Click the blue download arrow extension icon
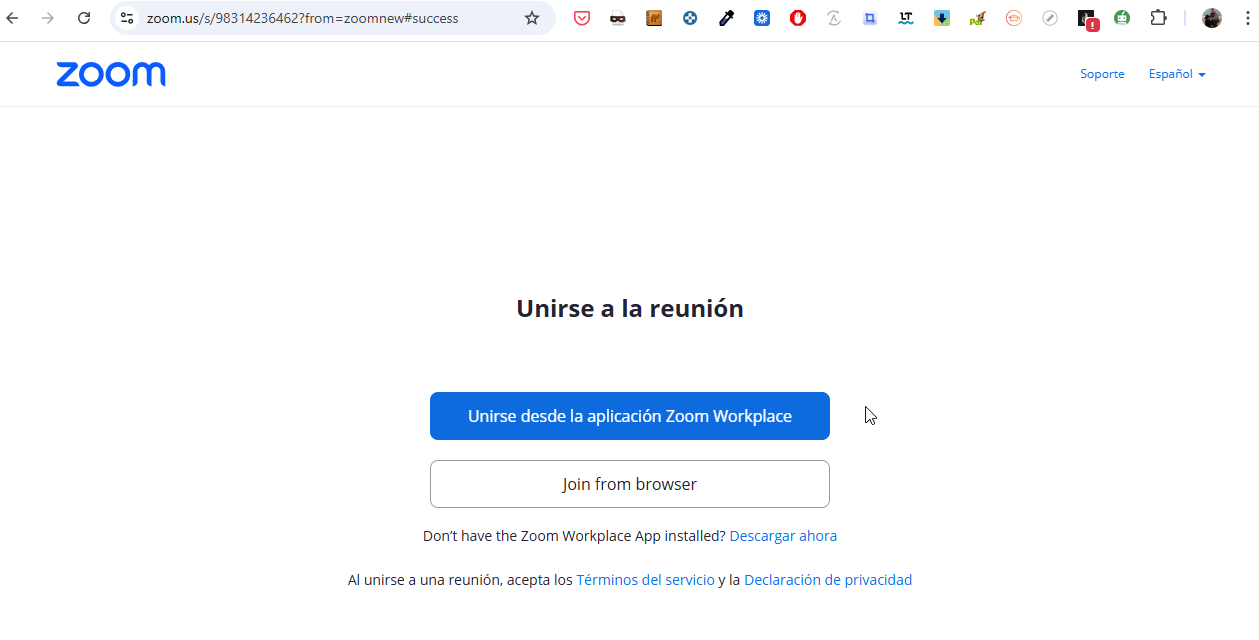1259x640 pixels. click(x=942, y=18)
